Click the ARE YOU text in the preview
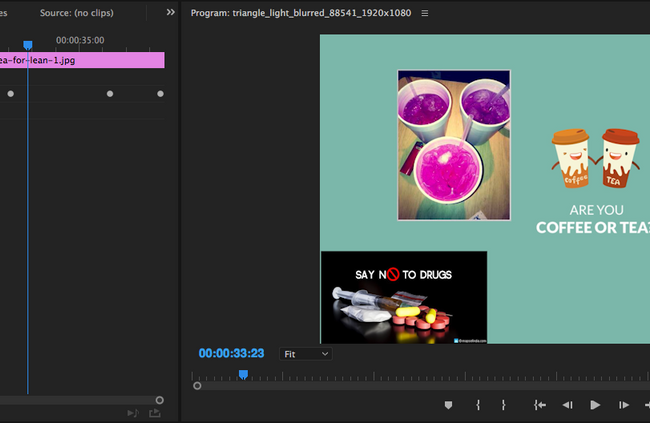The width and height of the screenshot is (650, 423). click(x=597, y=210)
